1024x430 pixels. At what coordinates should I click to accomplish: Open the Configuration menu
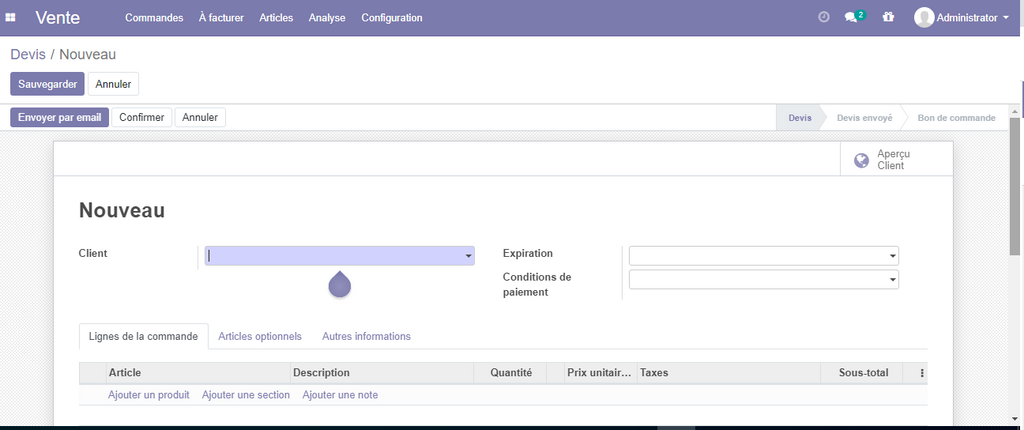tap(392, 18)
